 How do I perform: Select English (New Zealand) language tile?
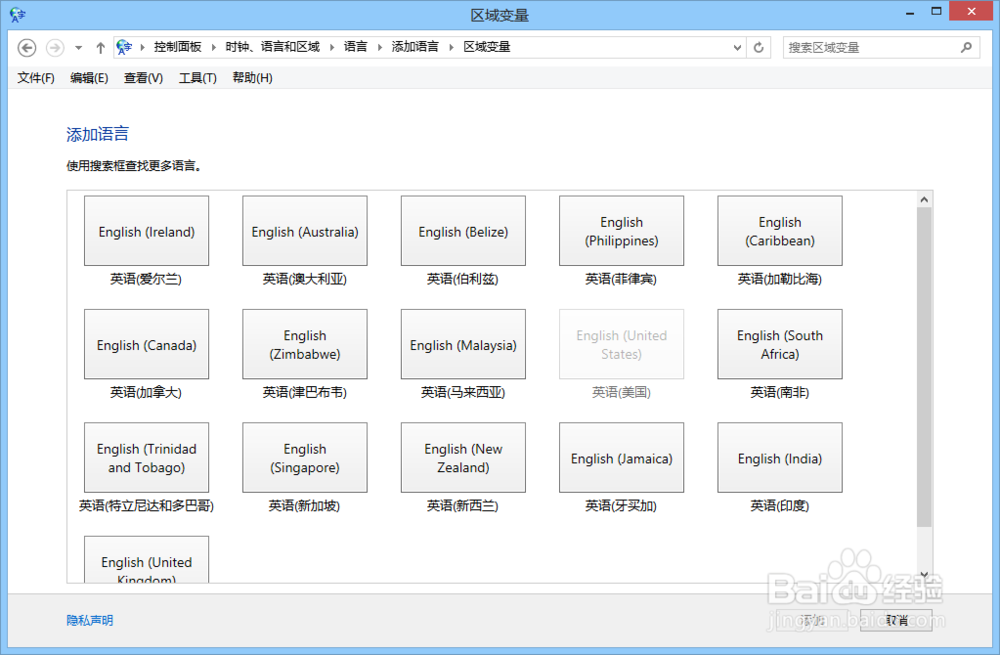point(462,457)
